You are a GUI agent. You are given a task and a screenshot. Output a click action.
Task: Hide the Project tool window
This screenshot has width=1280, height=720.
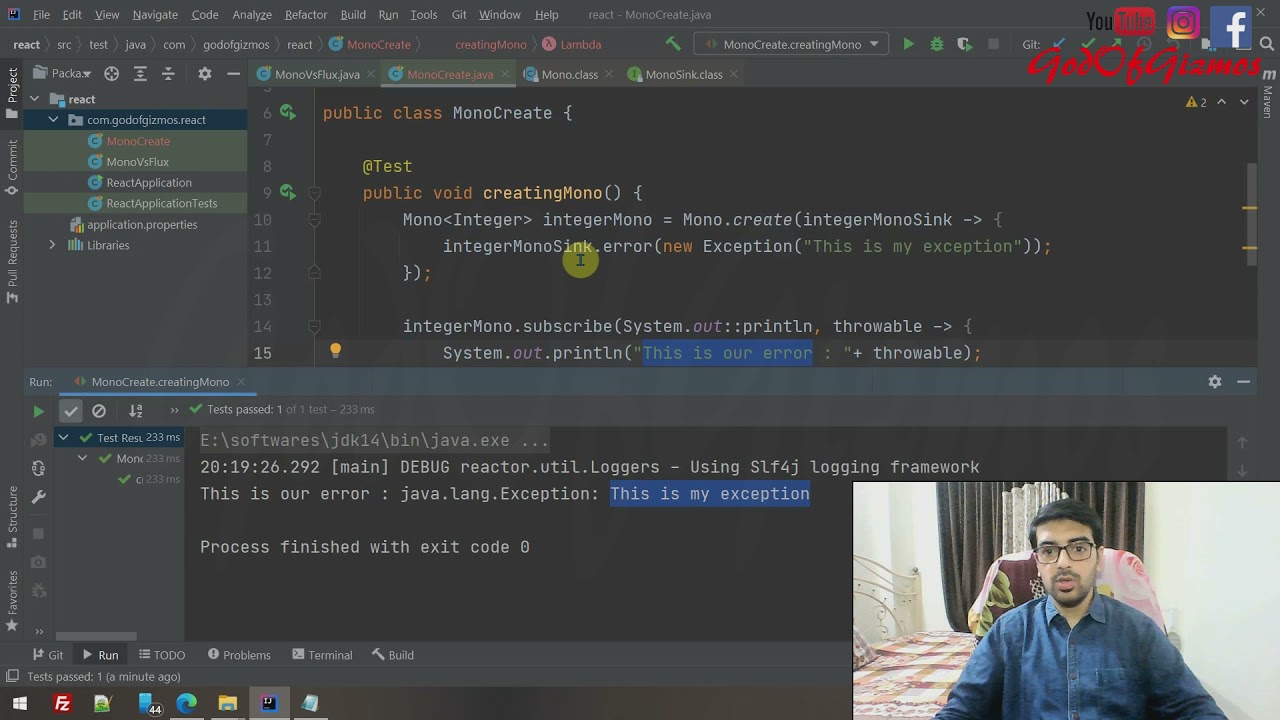coord(233,74)
